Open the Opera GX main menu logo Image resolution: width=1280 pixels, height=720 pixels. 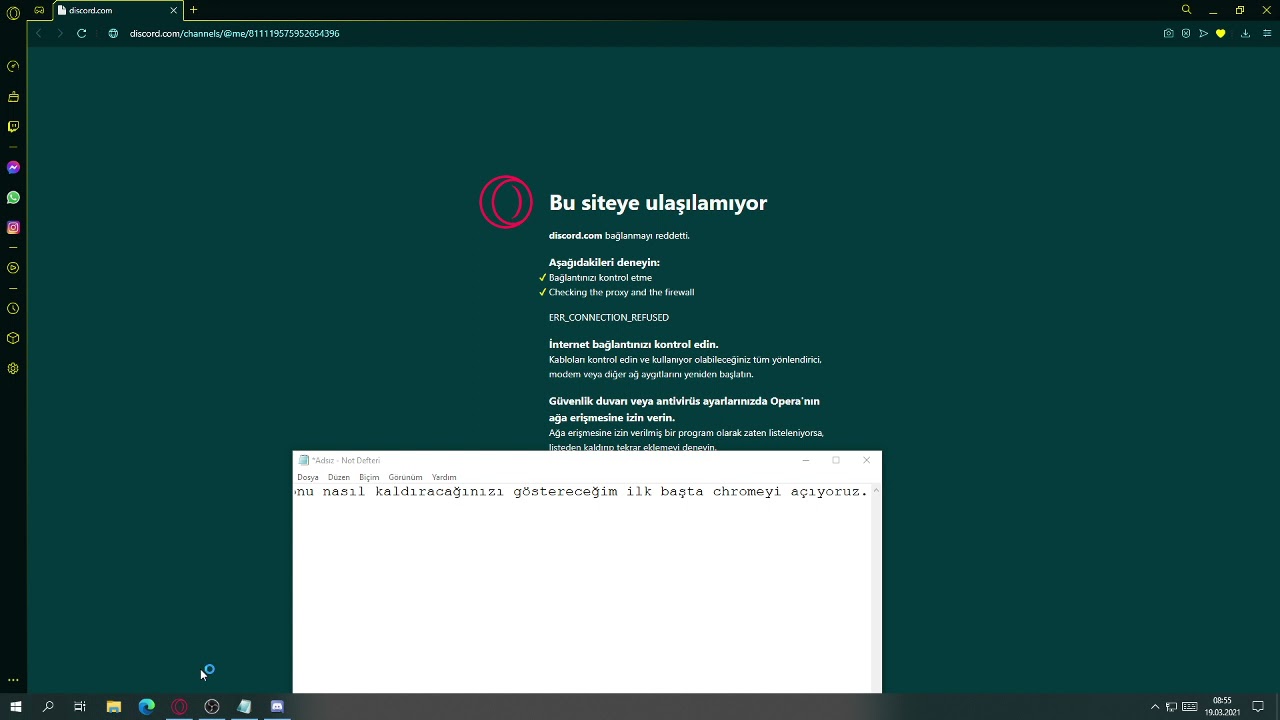pos(13,11)
